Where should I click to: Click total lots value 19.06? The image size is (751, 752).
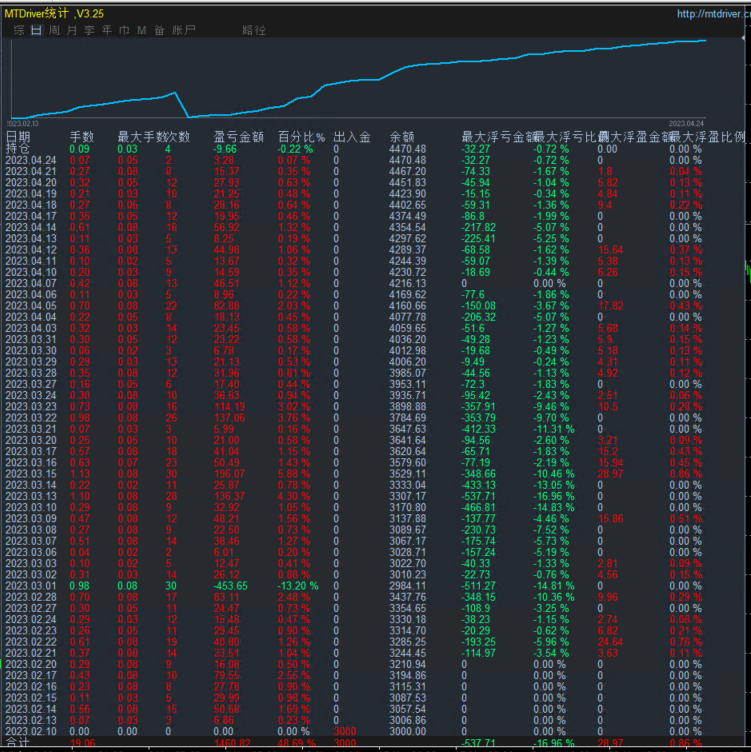coord(82,743)
